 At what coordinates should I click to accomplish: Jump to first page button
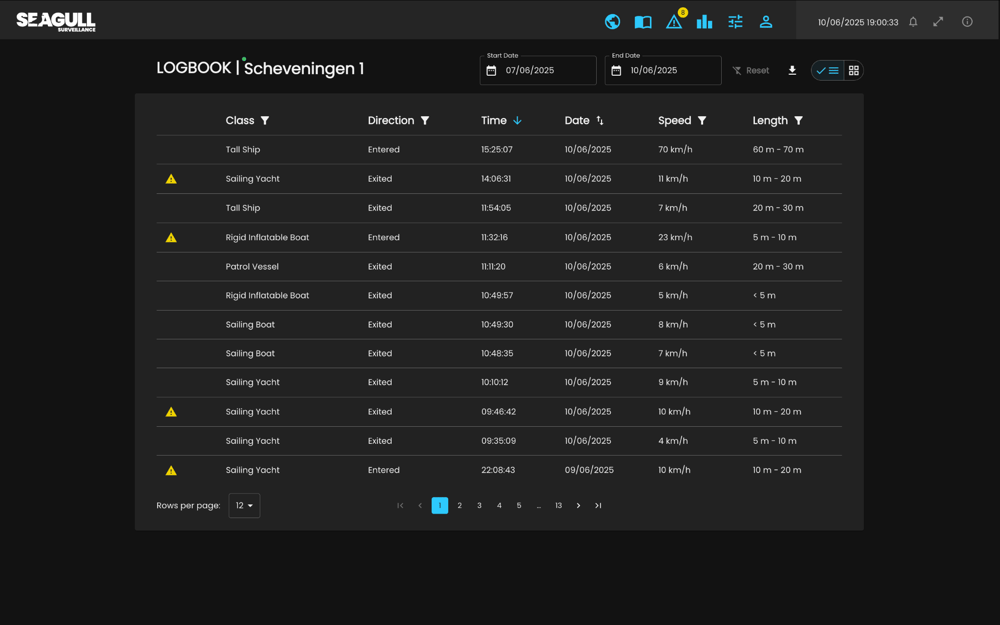pos(400,506)
